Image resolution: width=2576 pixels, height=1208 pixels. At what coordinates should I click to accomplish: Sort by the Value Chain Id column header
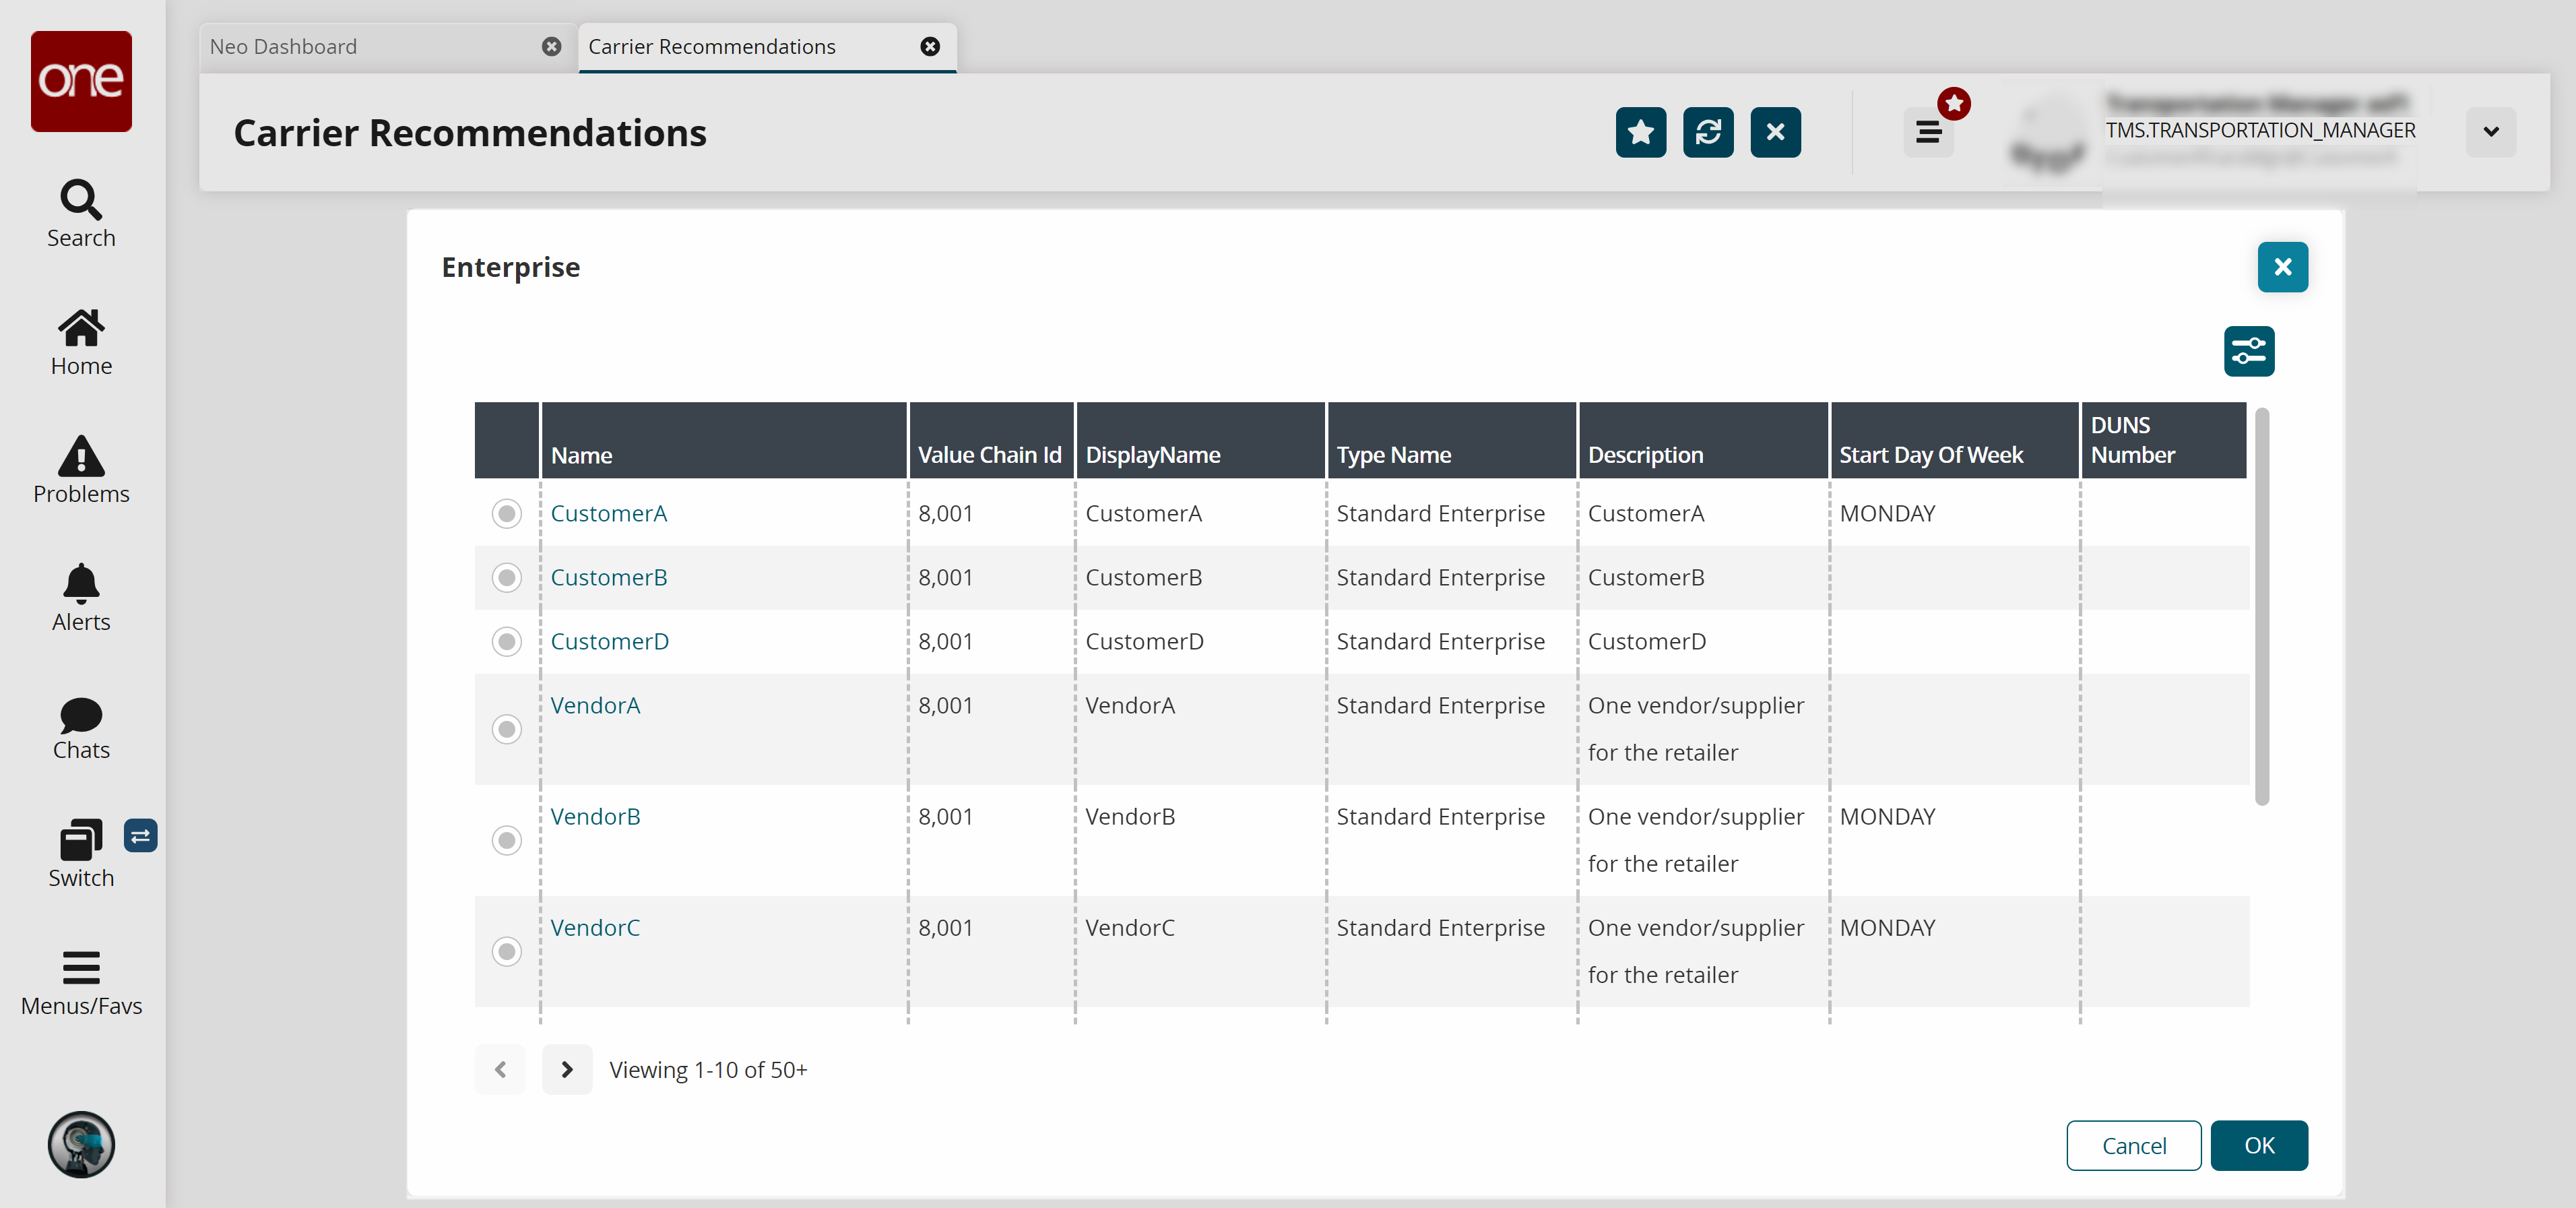[x=988, y=455]
